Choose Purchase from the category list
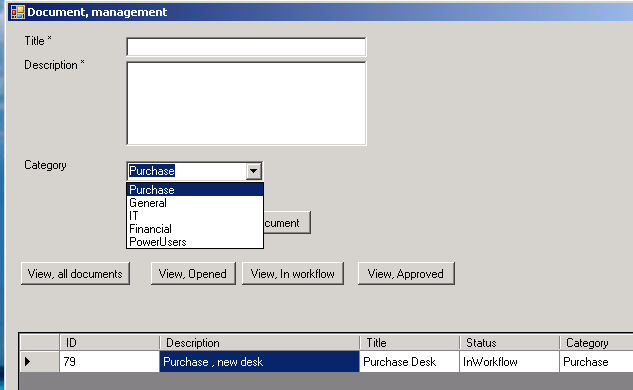Image resolution: width=633 pixels, height=390 pixels. [195, 190]
